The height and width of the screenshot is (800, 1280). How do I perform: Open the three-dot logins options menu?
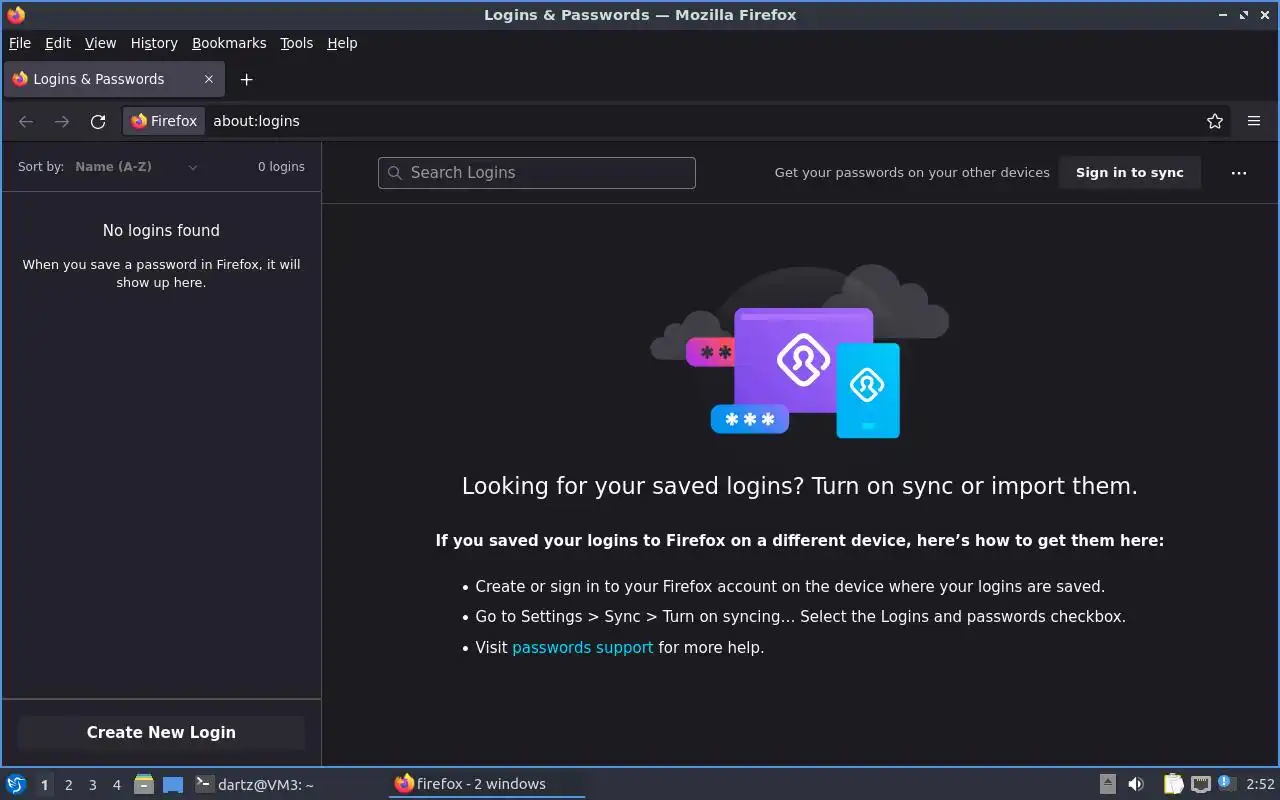[x=1239, y=173]
